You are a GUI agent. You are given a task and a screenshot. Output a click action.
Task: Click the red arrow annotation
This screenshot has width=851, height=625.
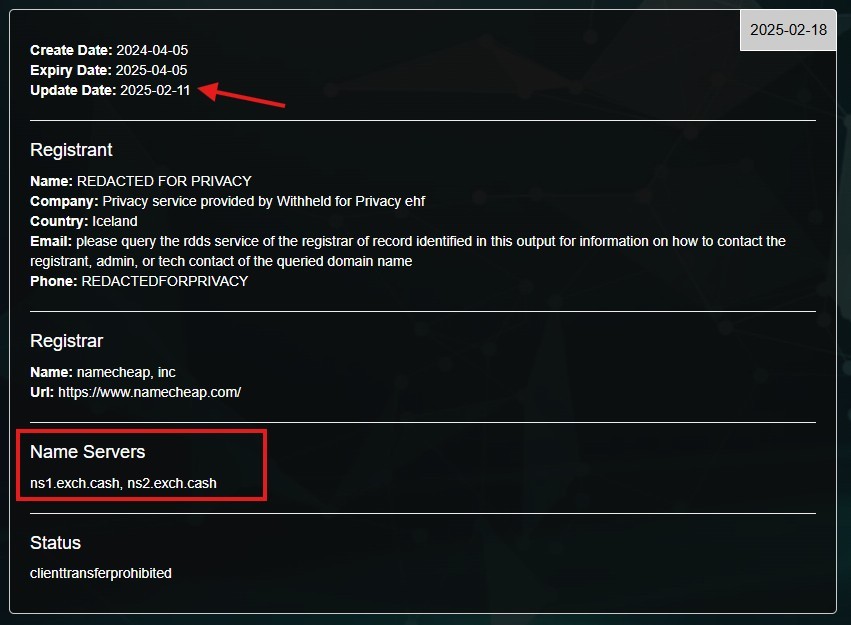tap(242, 95)
